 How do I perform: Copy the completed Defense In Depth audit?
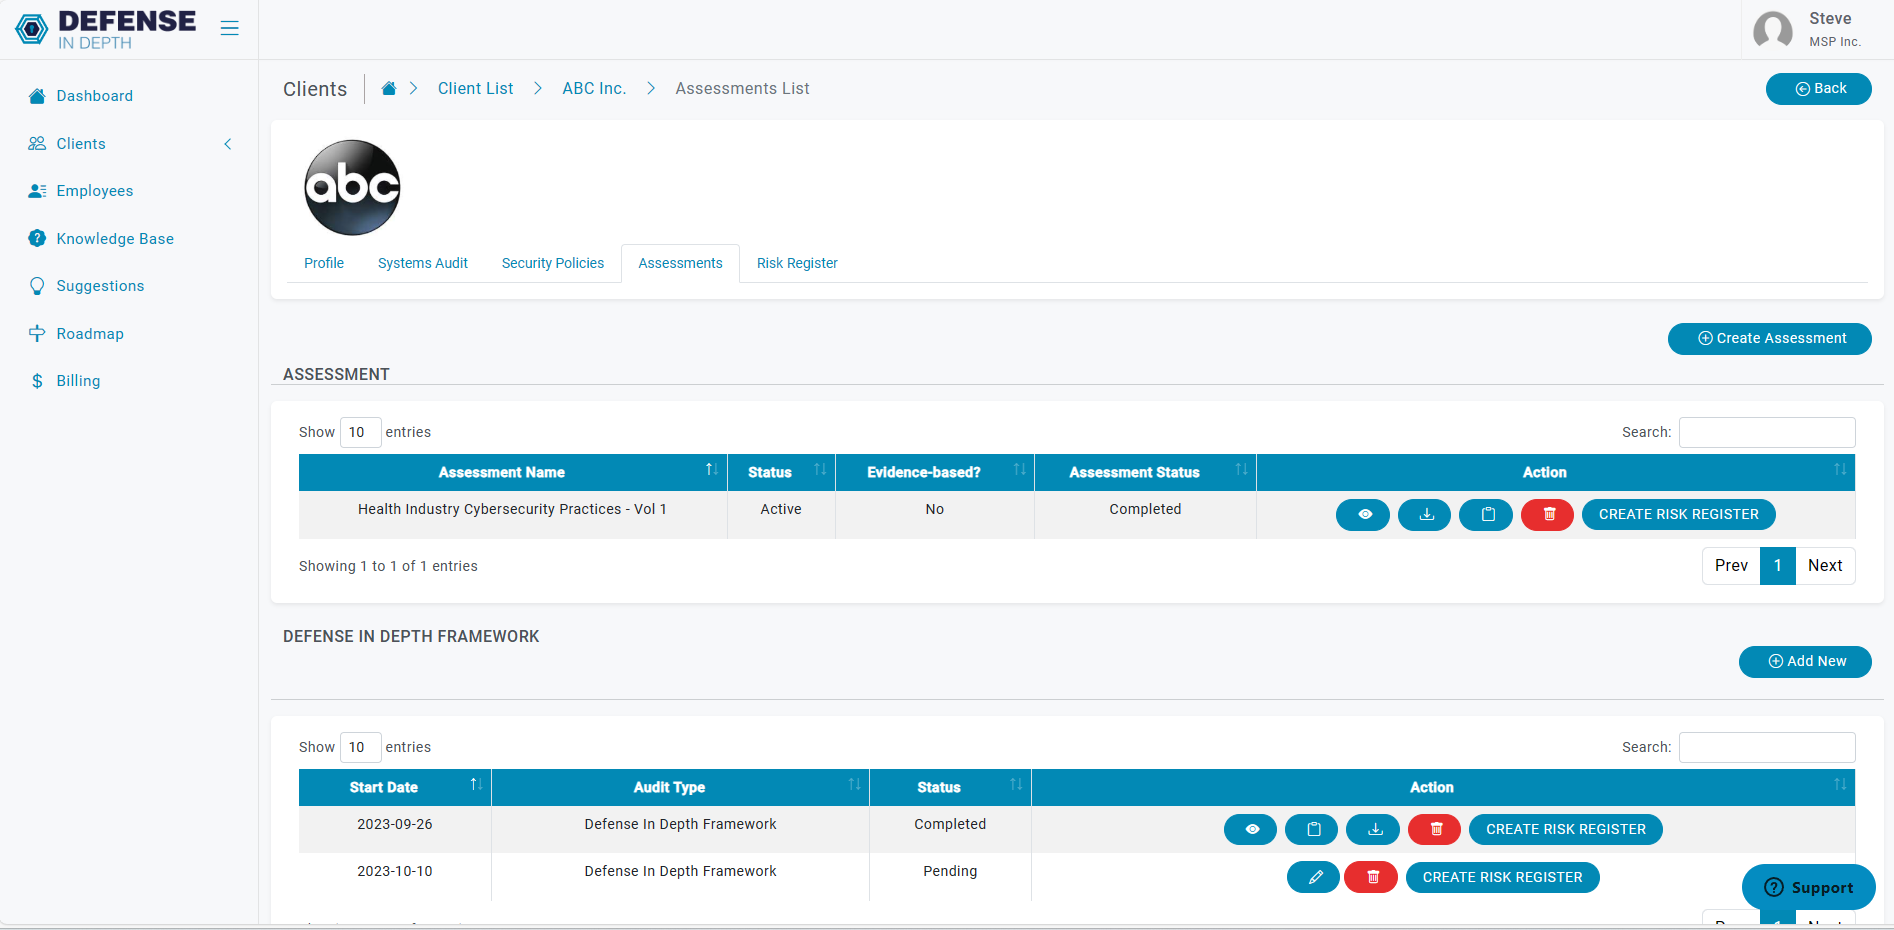1311,829
